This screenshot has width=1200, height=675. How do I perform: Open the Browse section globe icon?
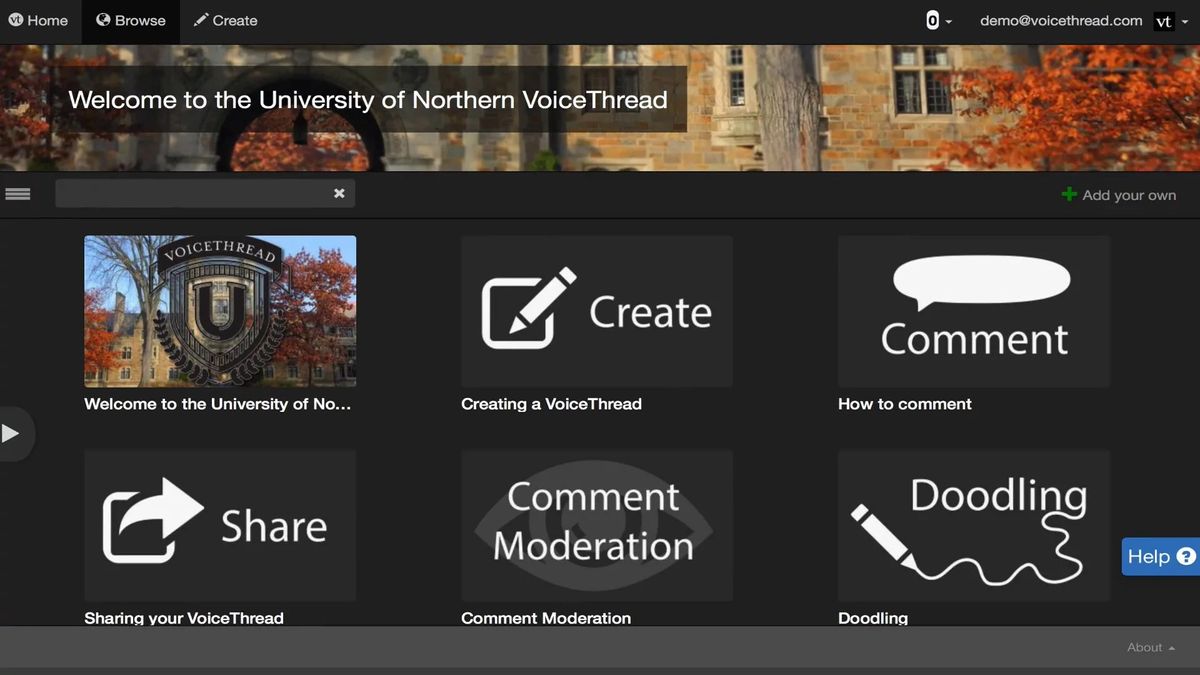click(x=102, y=19)
